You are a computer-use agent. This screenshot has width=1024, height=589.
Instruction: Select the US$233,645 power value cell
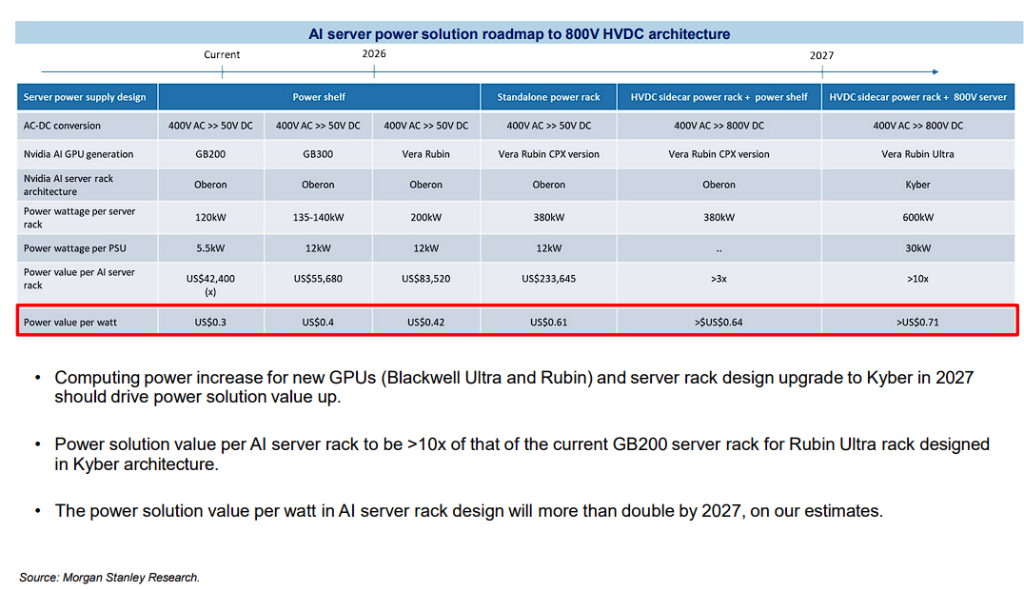click(x=548, y=279)
